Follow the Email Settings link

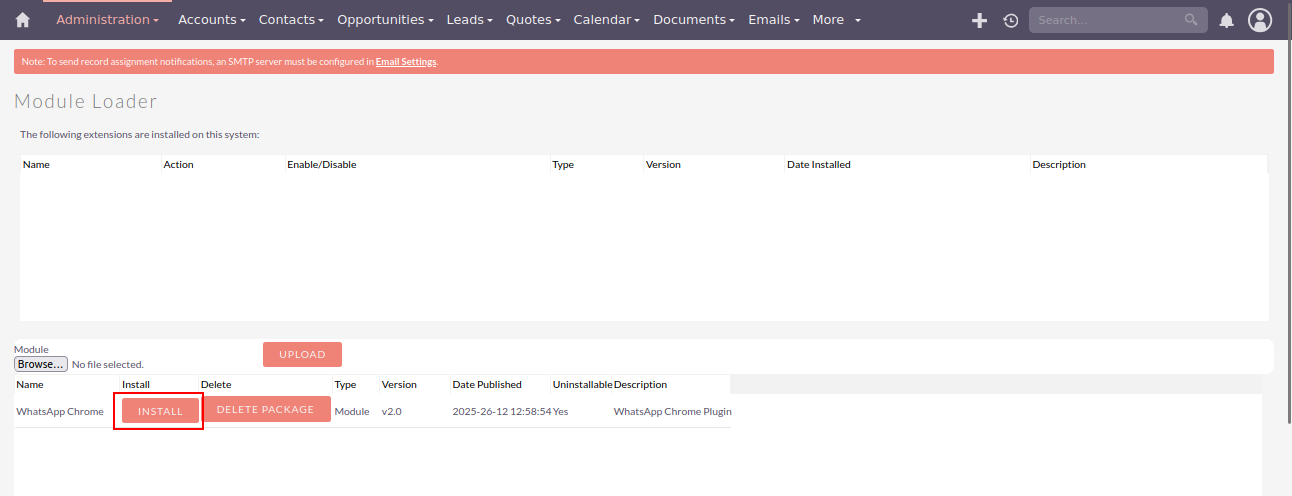[x=406, y=62]
